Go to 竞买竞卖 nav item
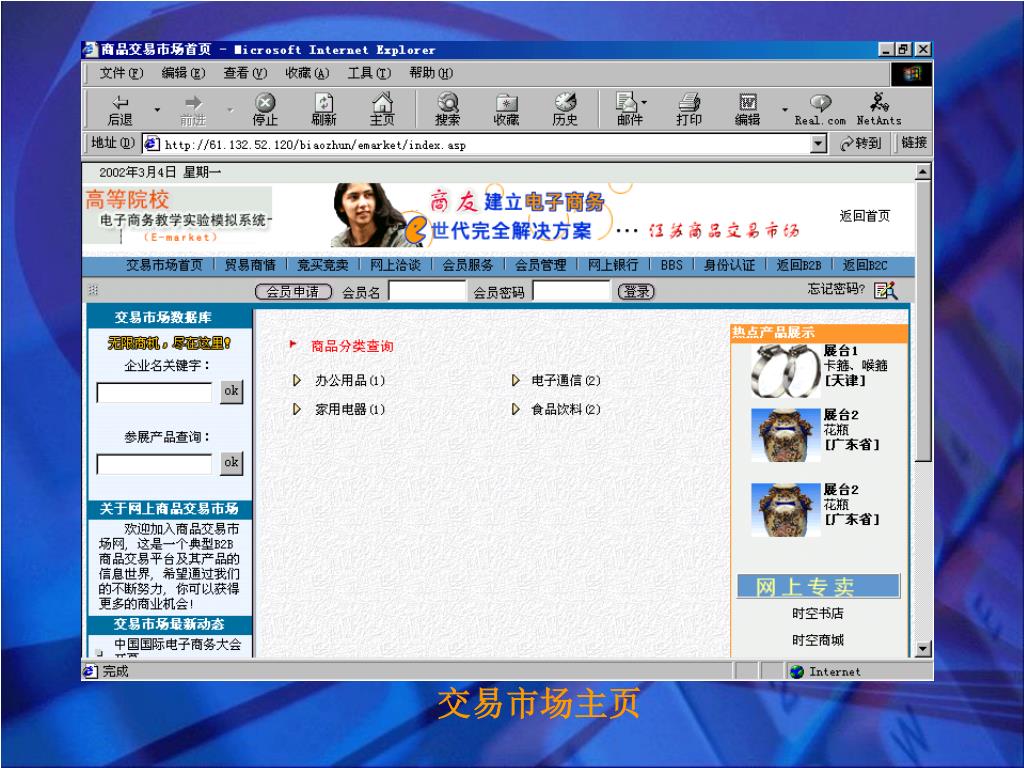 click(323, 265)
